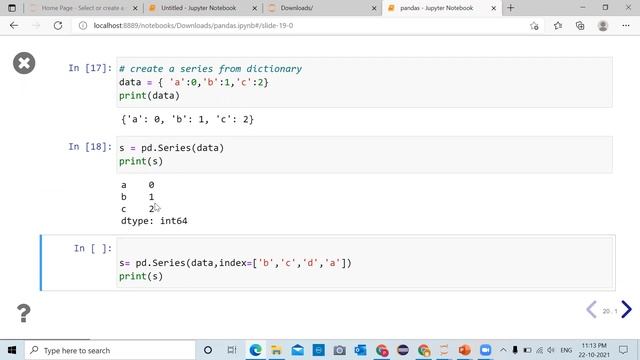The image size is (640, 360).
Task: Open File Explorer from the taskbar
Action: 276,350
